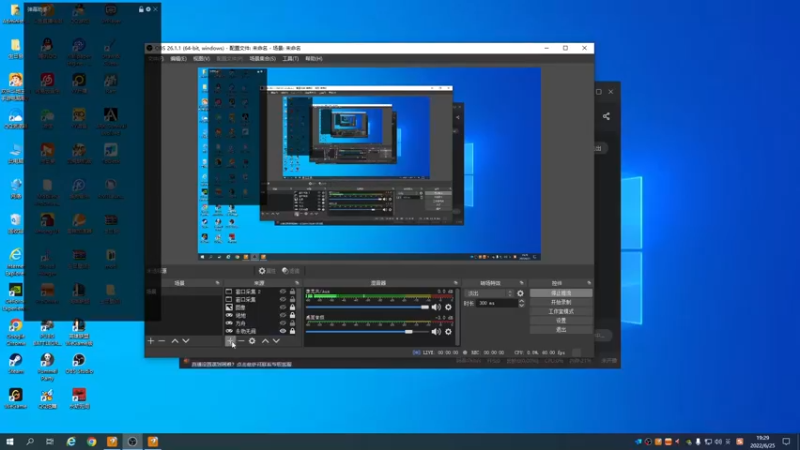Open Task View from the taskbar
The image size is (800, 450).
49,441
